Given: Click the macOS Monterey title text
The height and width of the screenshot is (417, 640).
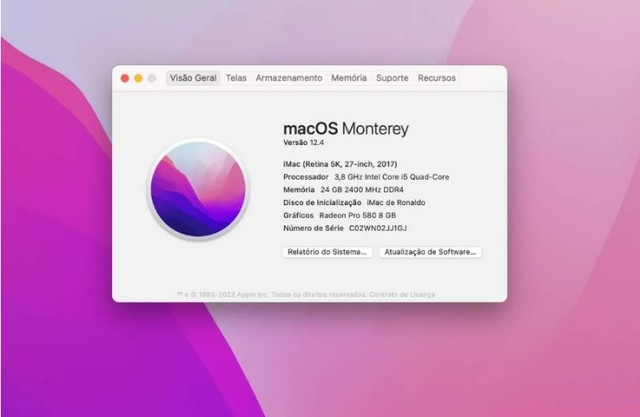Looking at the screenshot, I should pyautogui.click(x=346, y=129).
